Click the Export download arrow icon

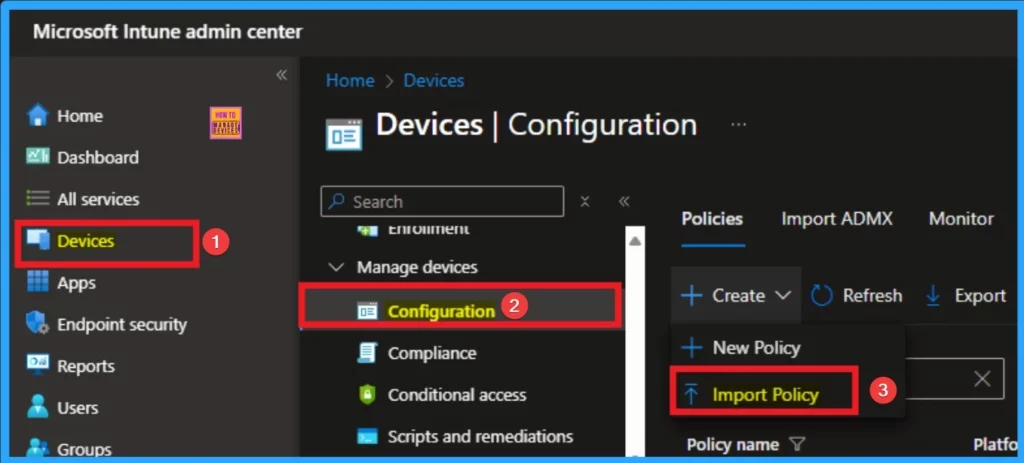(x=933, y=296)
